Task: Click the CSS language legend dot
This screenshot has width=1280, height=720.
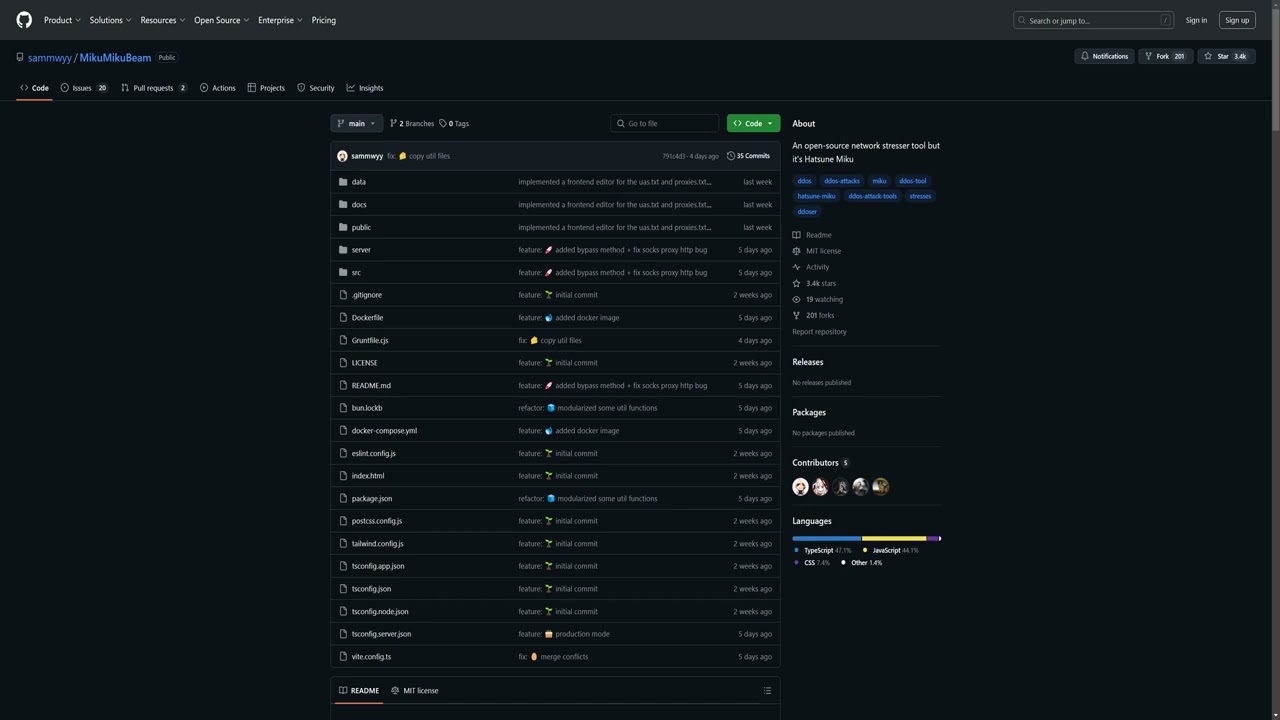Action: 797,563
